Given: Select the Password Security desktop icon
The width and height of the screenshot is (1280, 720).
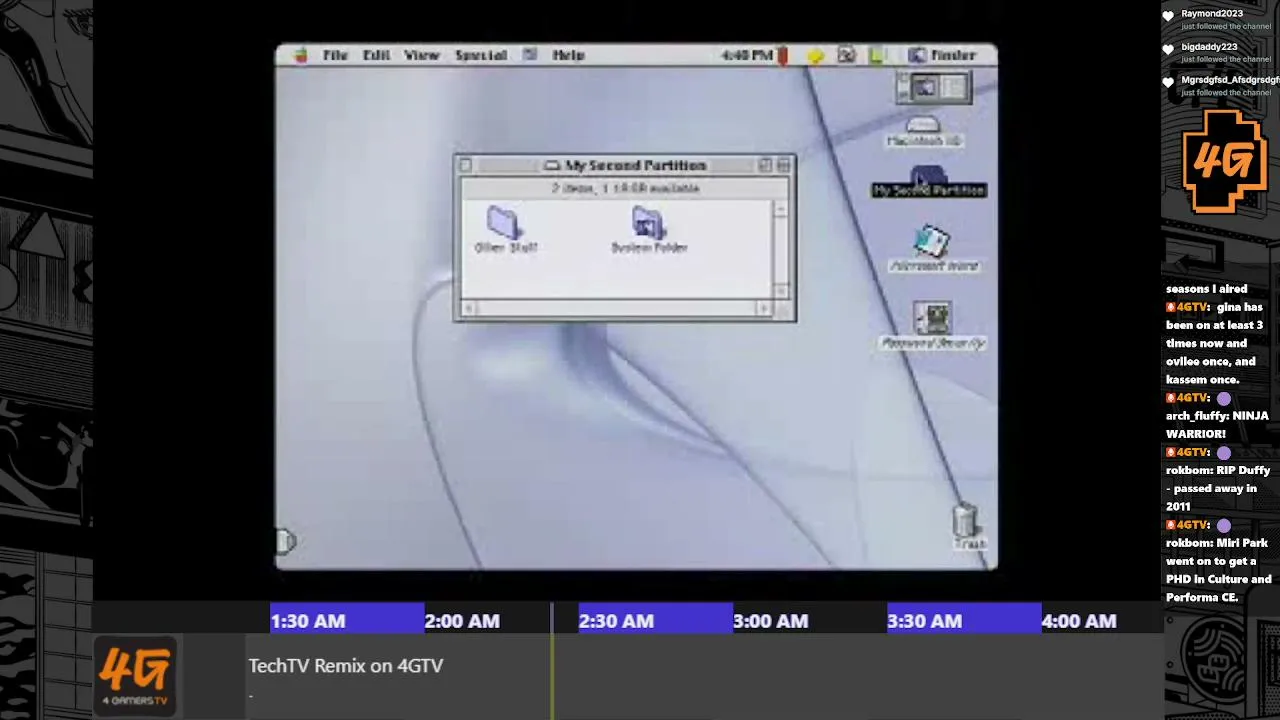Looking at the screenshot, I should (933, 326).
